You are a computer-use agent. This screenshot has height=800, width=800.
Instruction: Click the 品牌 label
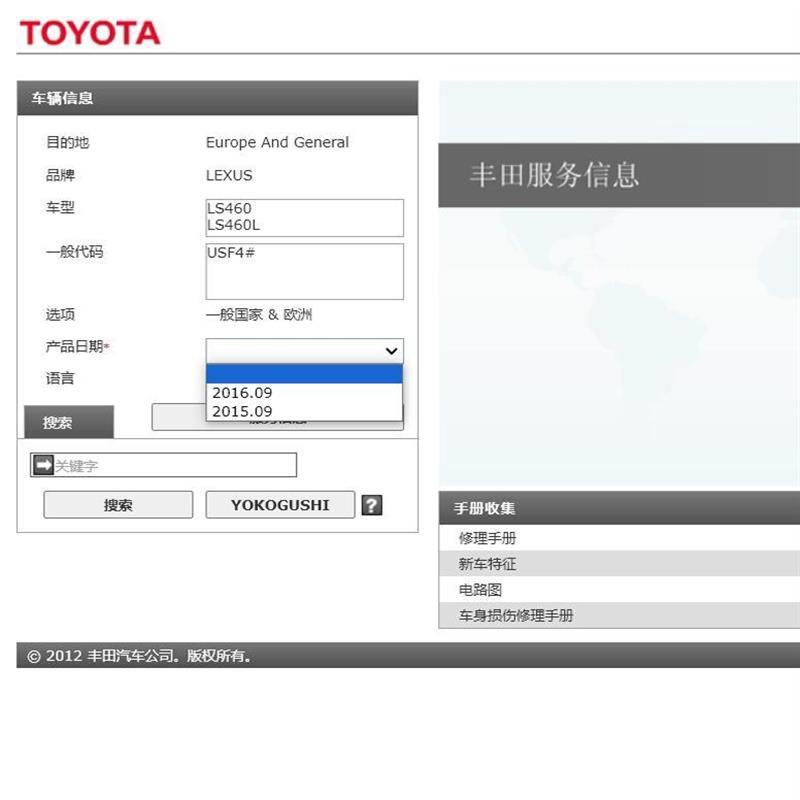point(60,176)
